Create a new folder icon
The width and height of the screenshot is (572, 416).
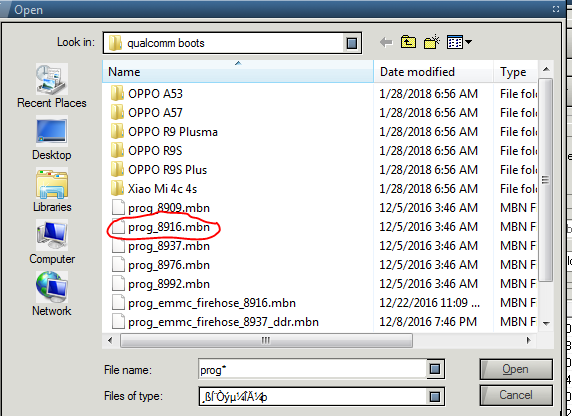click(432, 42)
